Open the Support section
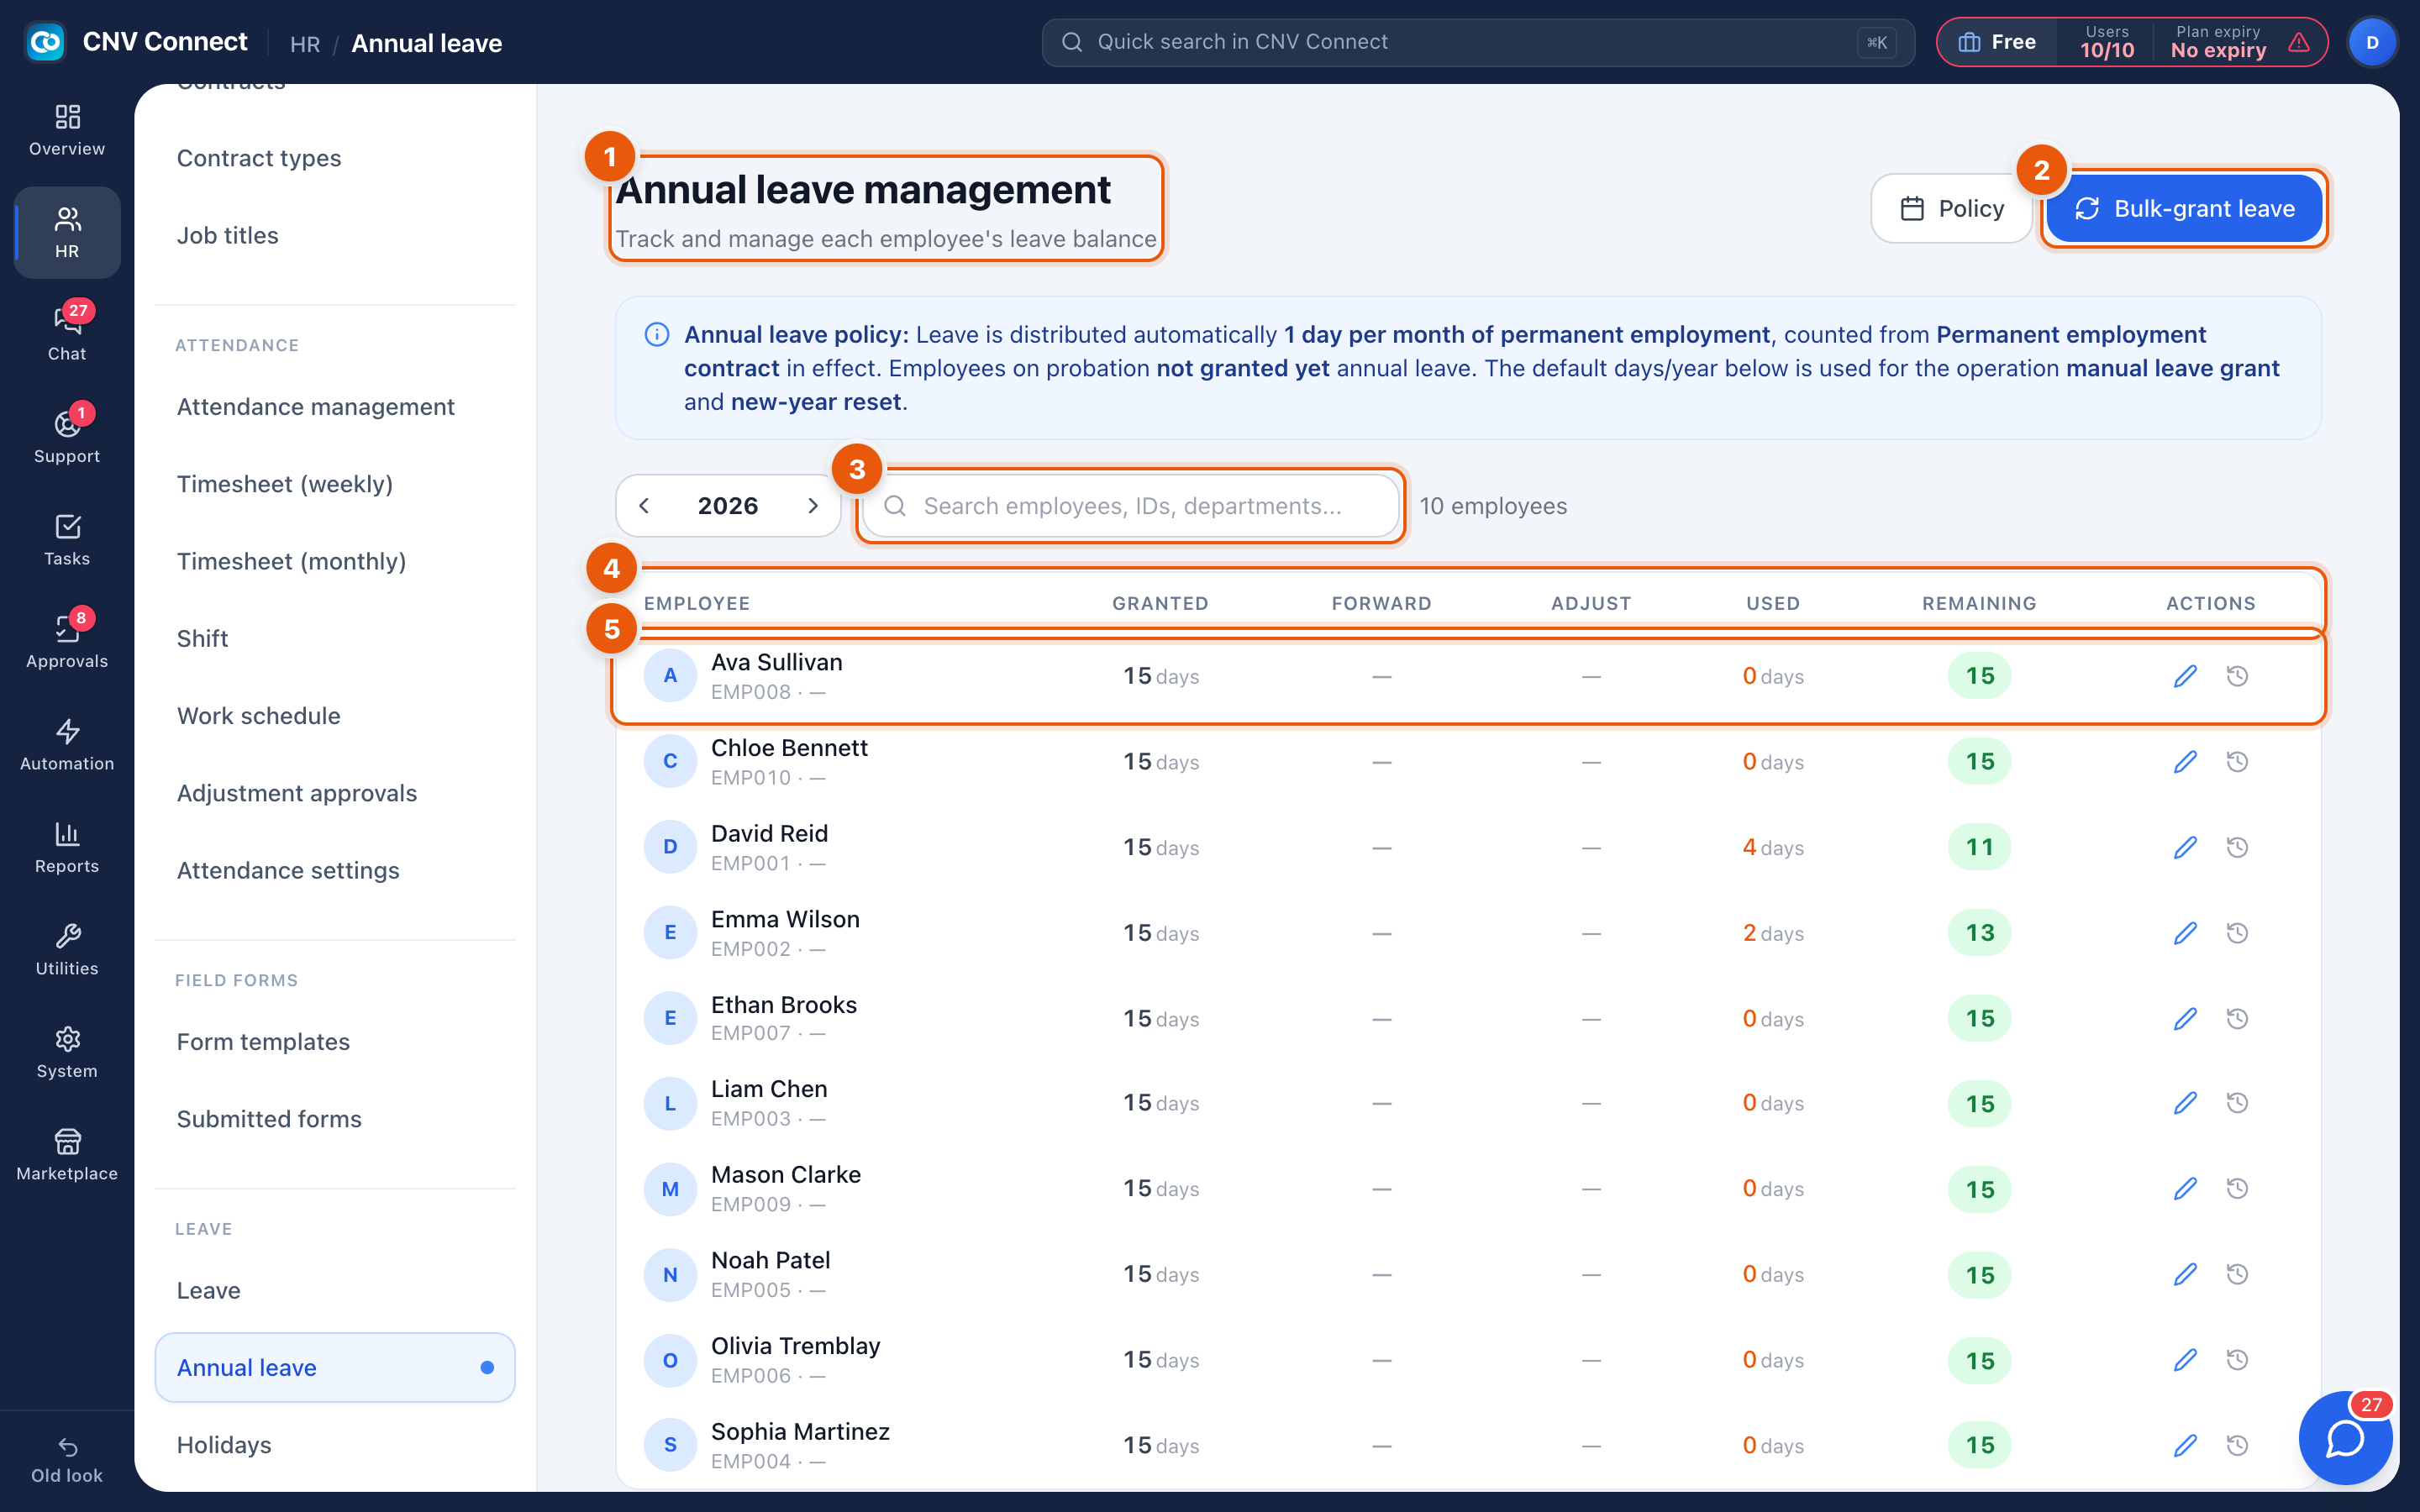The height and width of the screenshot is (1512, 2420). [x=67, y=437]
